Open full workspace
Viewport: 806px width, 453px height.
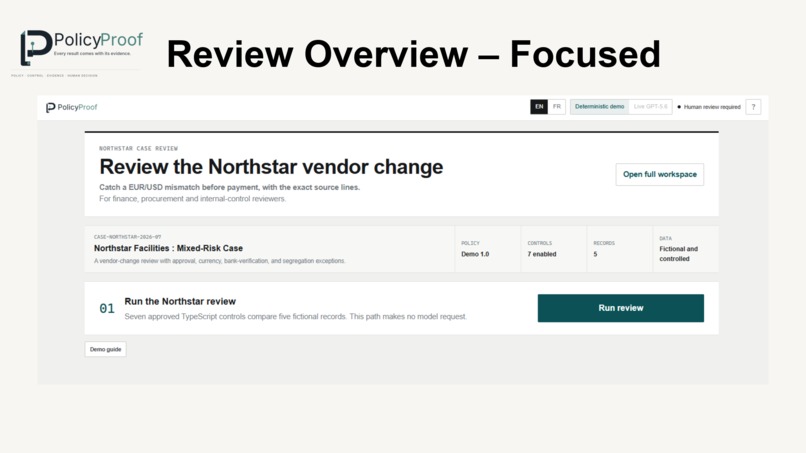click(660, 174)
